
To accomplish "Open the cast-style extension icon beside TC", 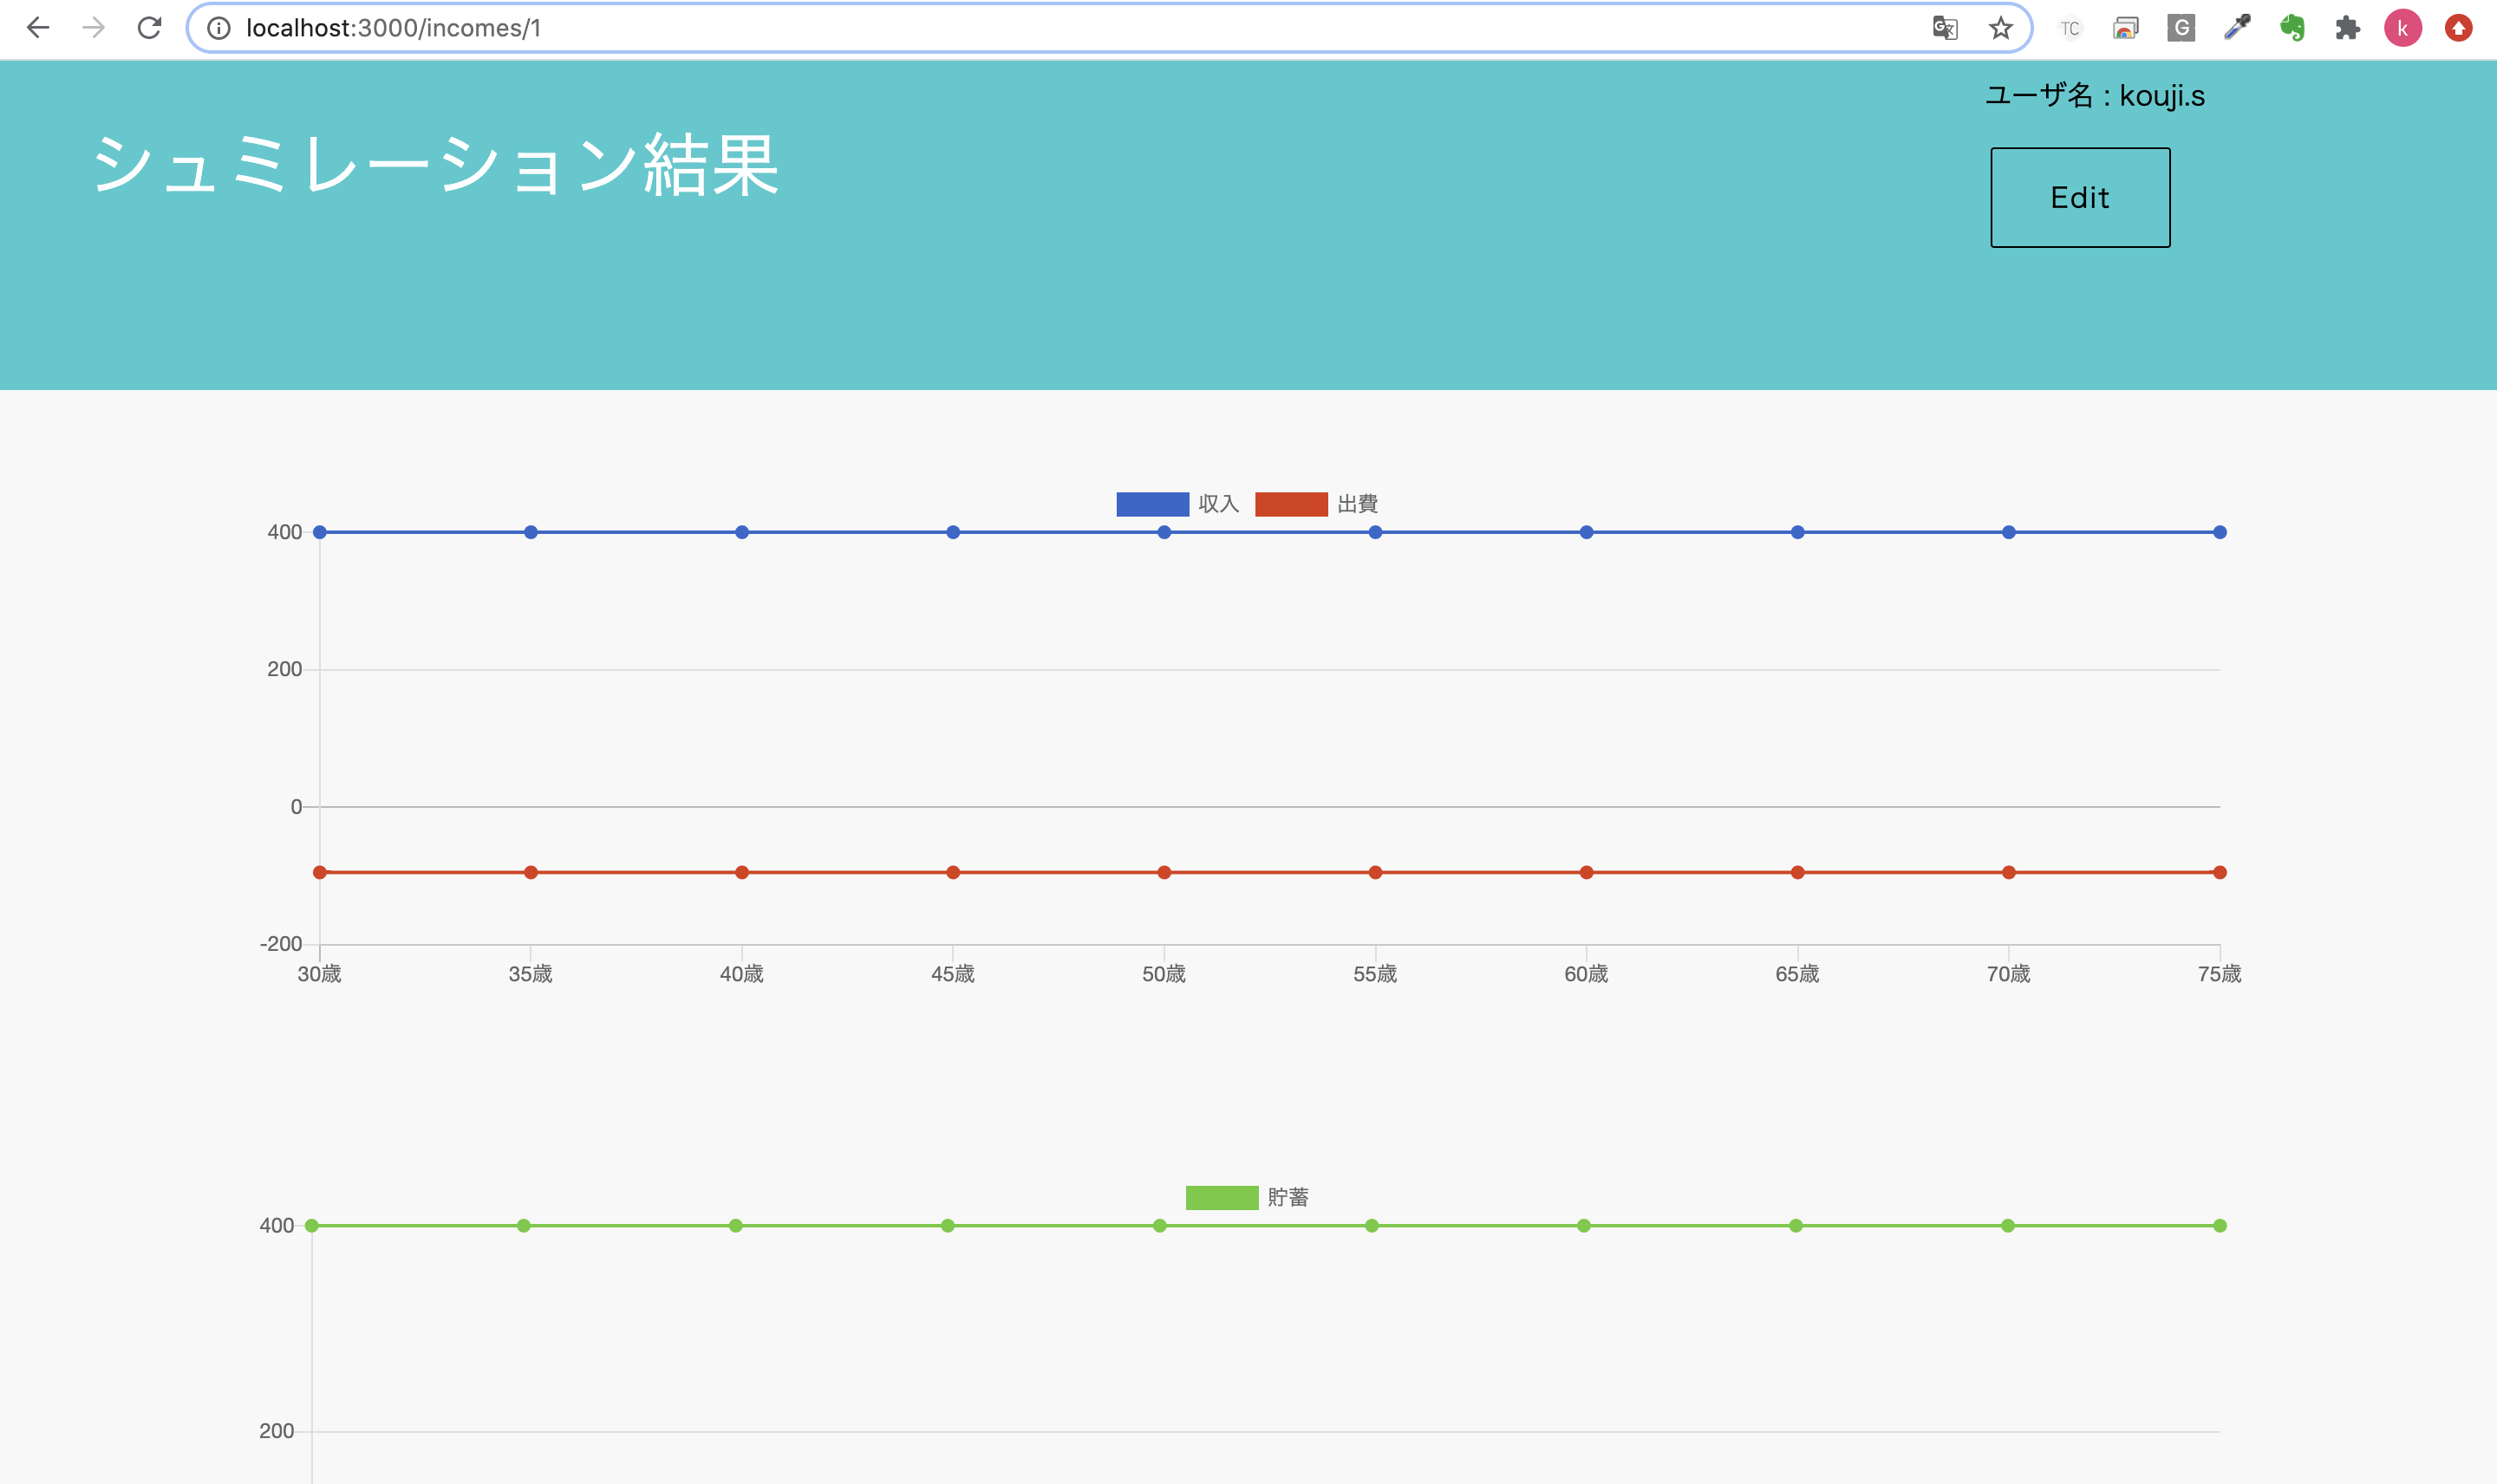I will [x=2125, y=28].
